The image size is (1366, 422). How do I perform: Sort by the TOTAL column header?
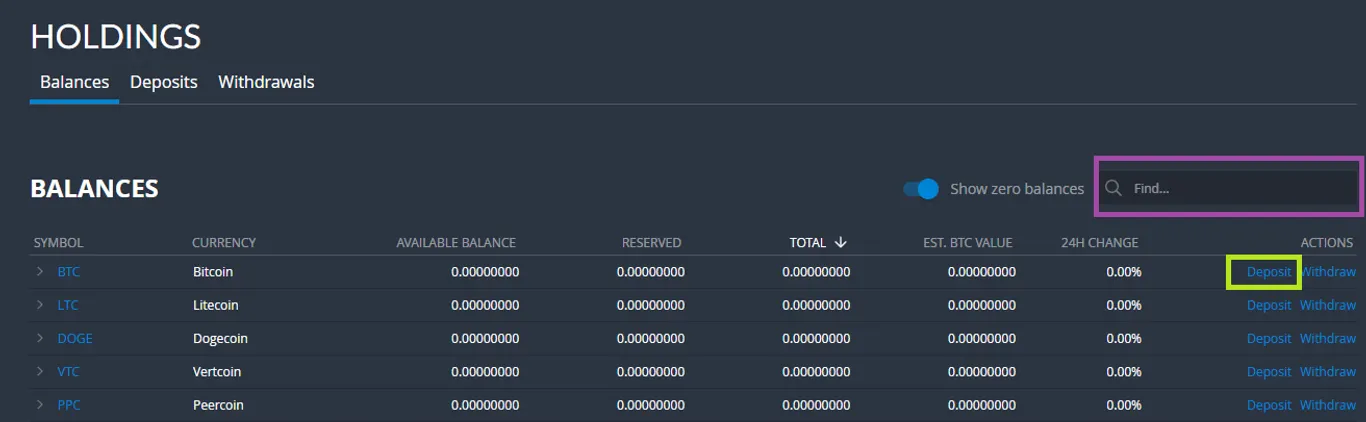pos(808,242)
